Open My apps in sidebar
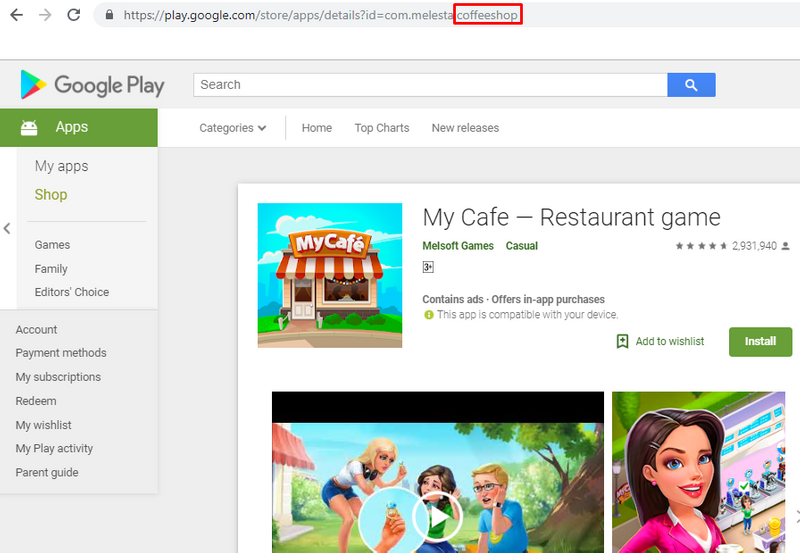Image resolution: width=800 pixels, height=553 pixels. [x=61, y=166]
